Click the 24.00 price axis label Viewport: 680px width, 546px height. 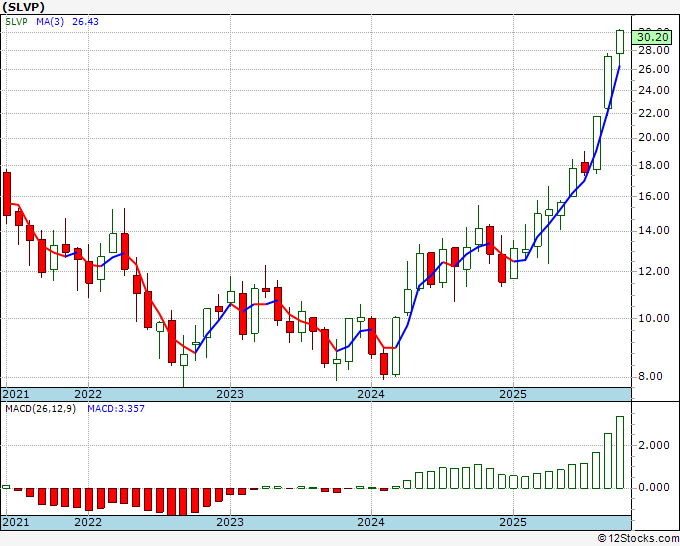(x=654, y=90)
